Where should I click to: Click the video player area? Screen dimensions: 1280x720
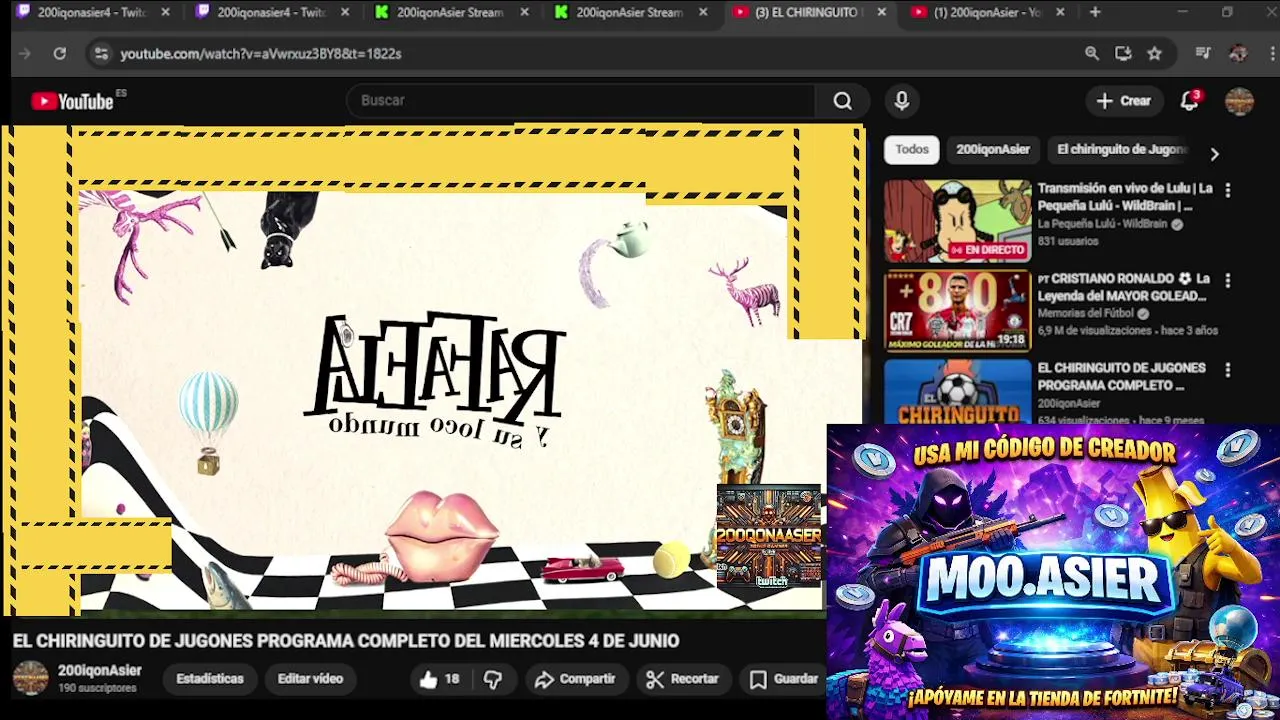coord(432,370)
